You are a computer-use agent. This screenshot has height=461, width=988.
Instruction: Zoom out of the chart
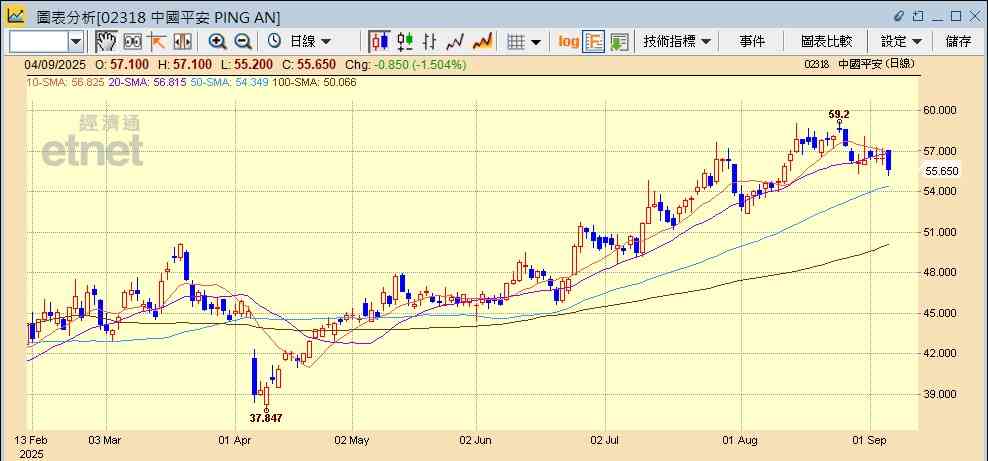tap(243, 42)
